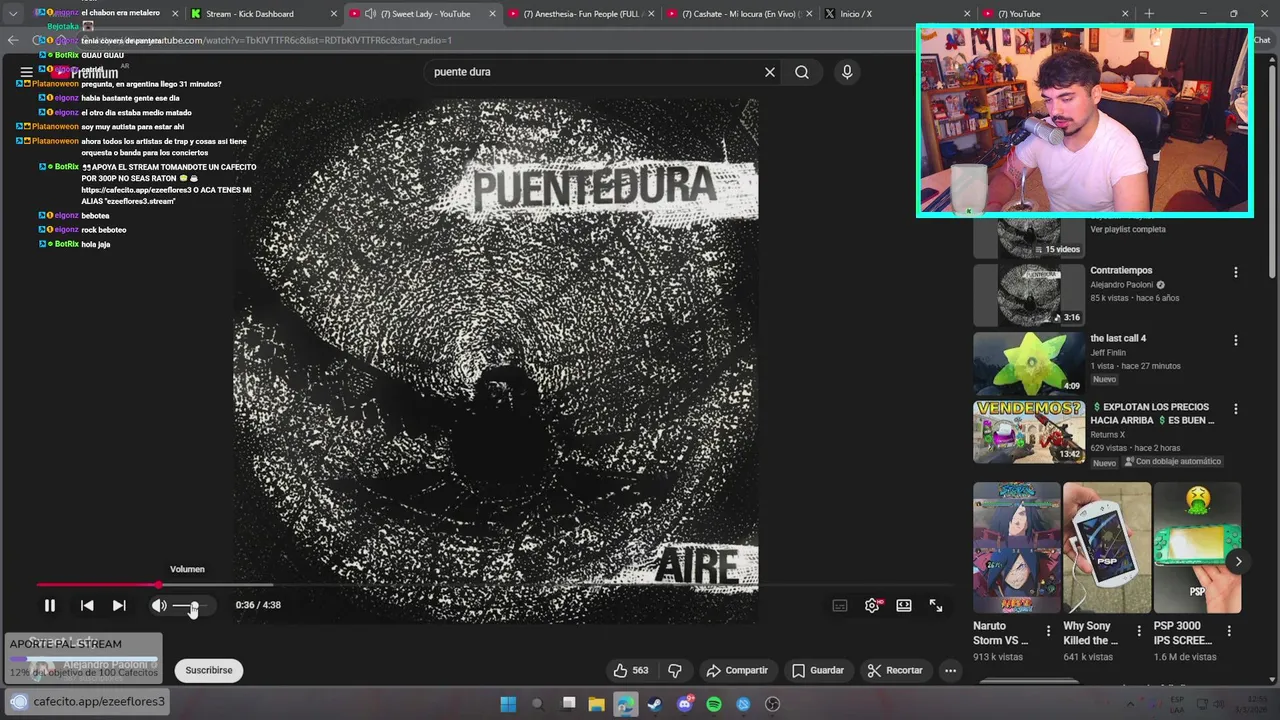Viewport: 1280px width, 720px height.
Task: Close the Stream - Kick Dashboard tab
Action: click(x=334, y=14)
